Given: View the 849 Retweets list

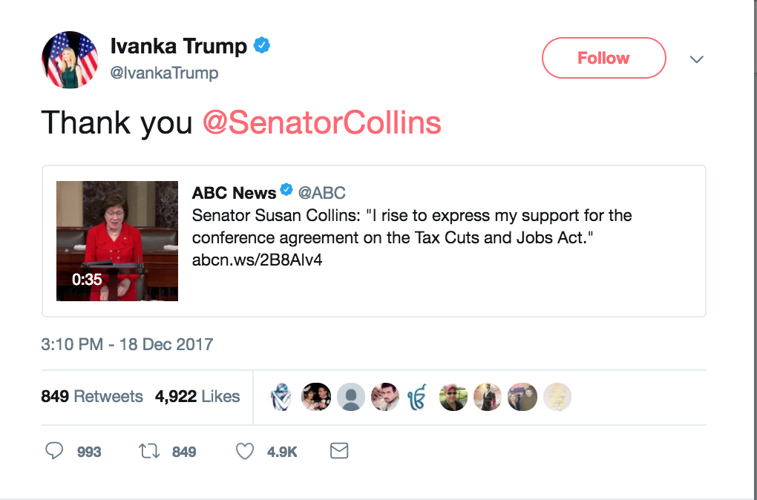Looking at the screenshot, I should point(92,397).
